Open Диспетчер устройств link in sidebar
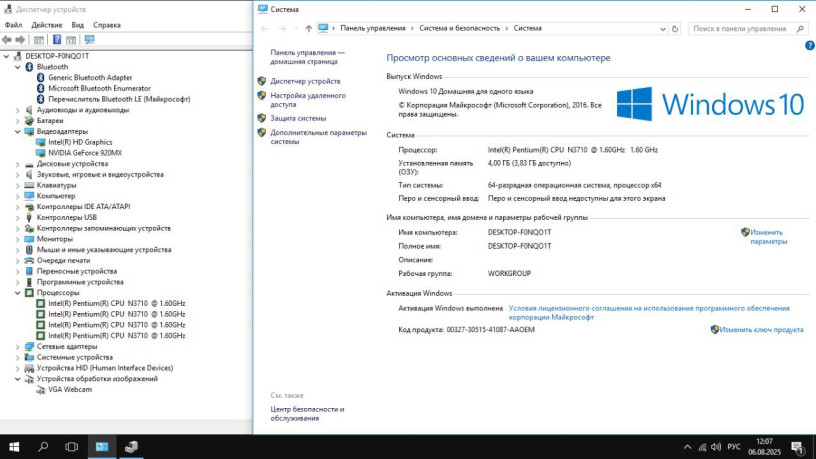Image resolution: width=816 pixels, height=459 pixels. click(305, 81)
